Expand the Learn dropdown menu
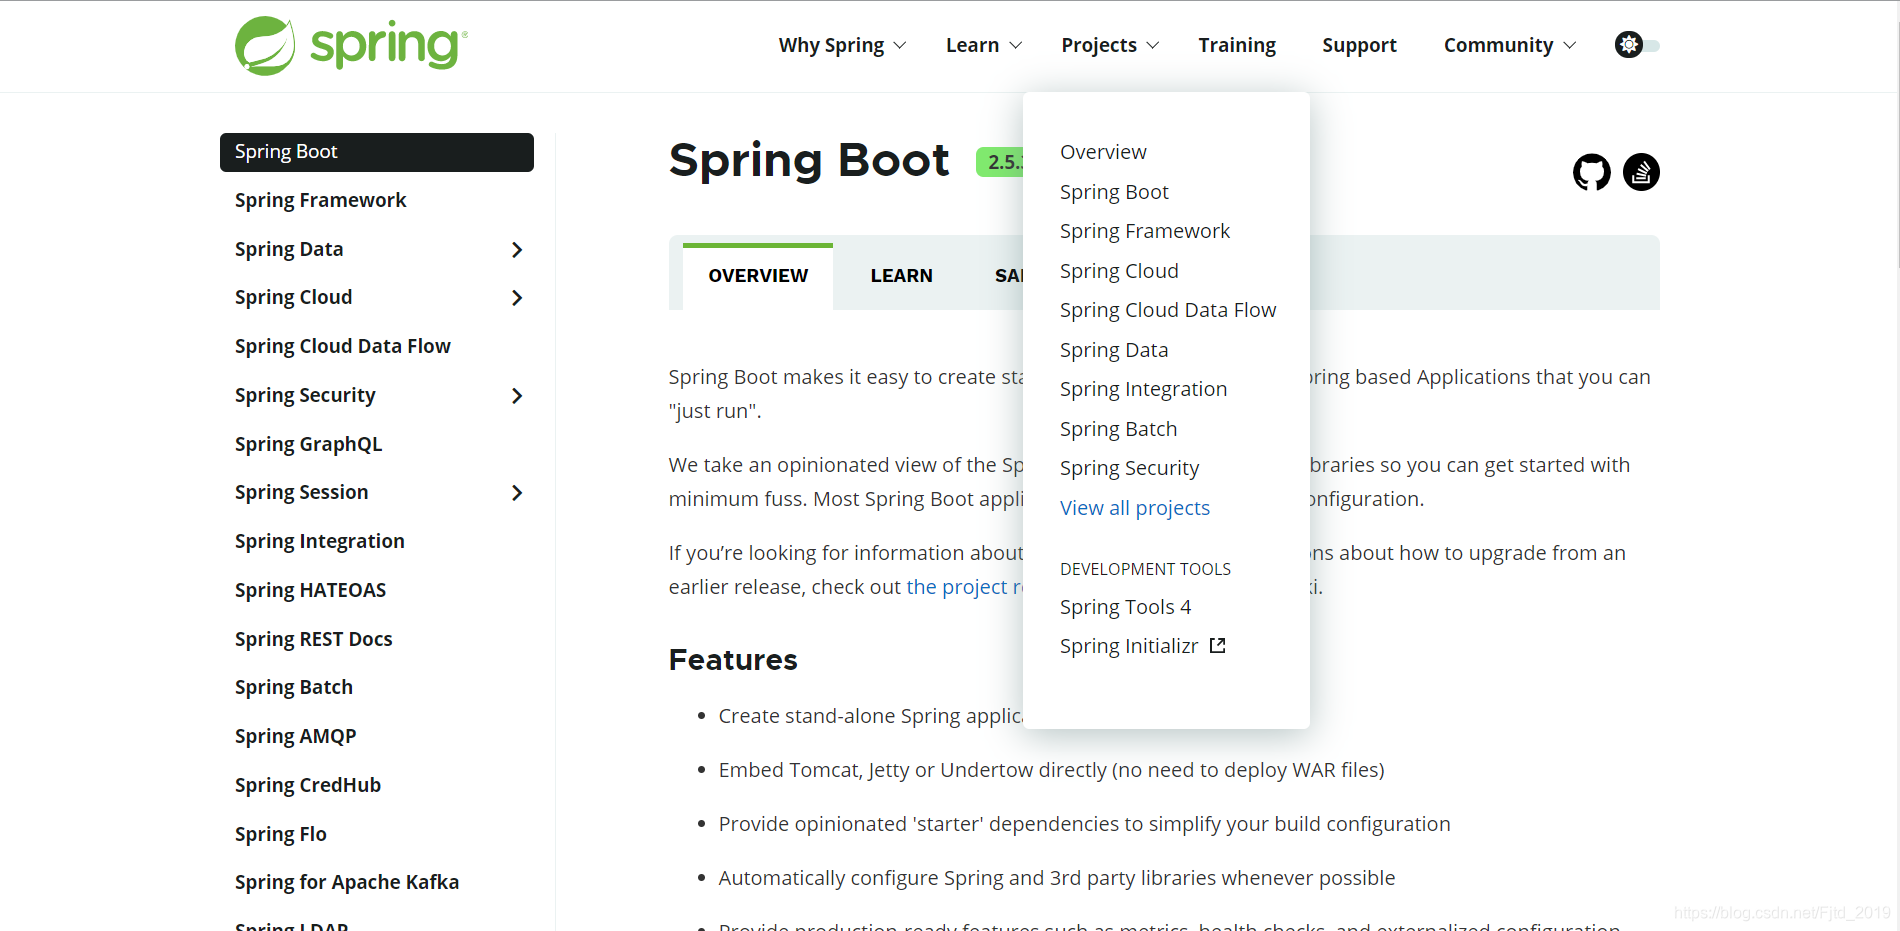 [x=984, y=45]
